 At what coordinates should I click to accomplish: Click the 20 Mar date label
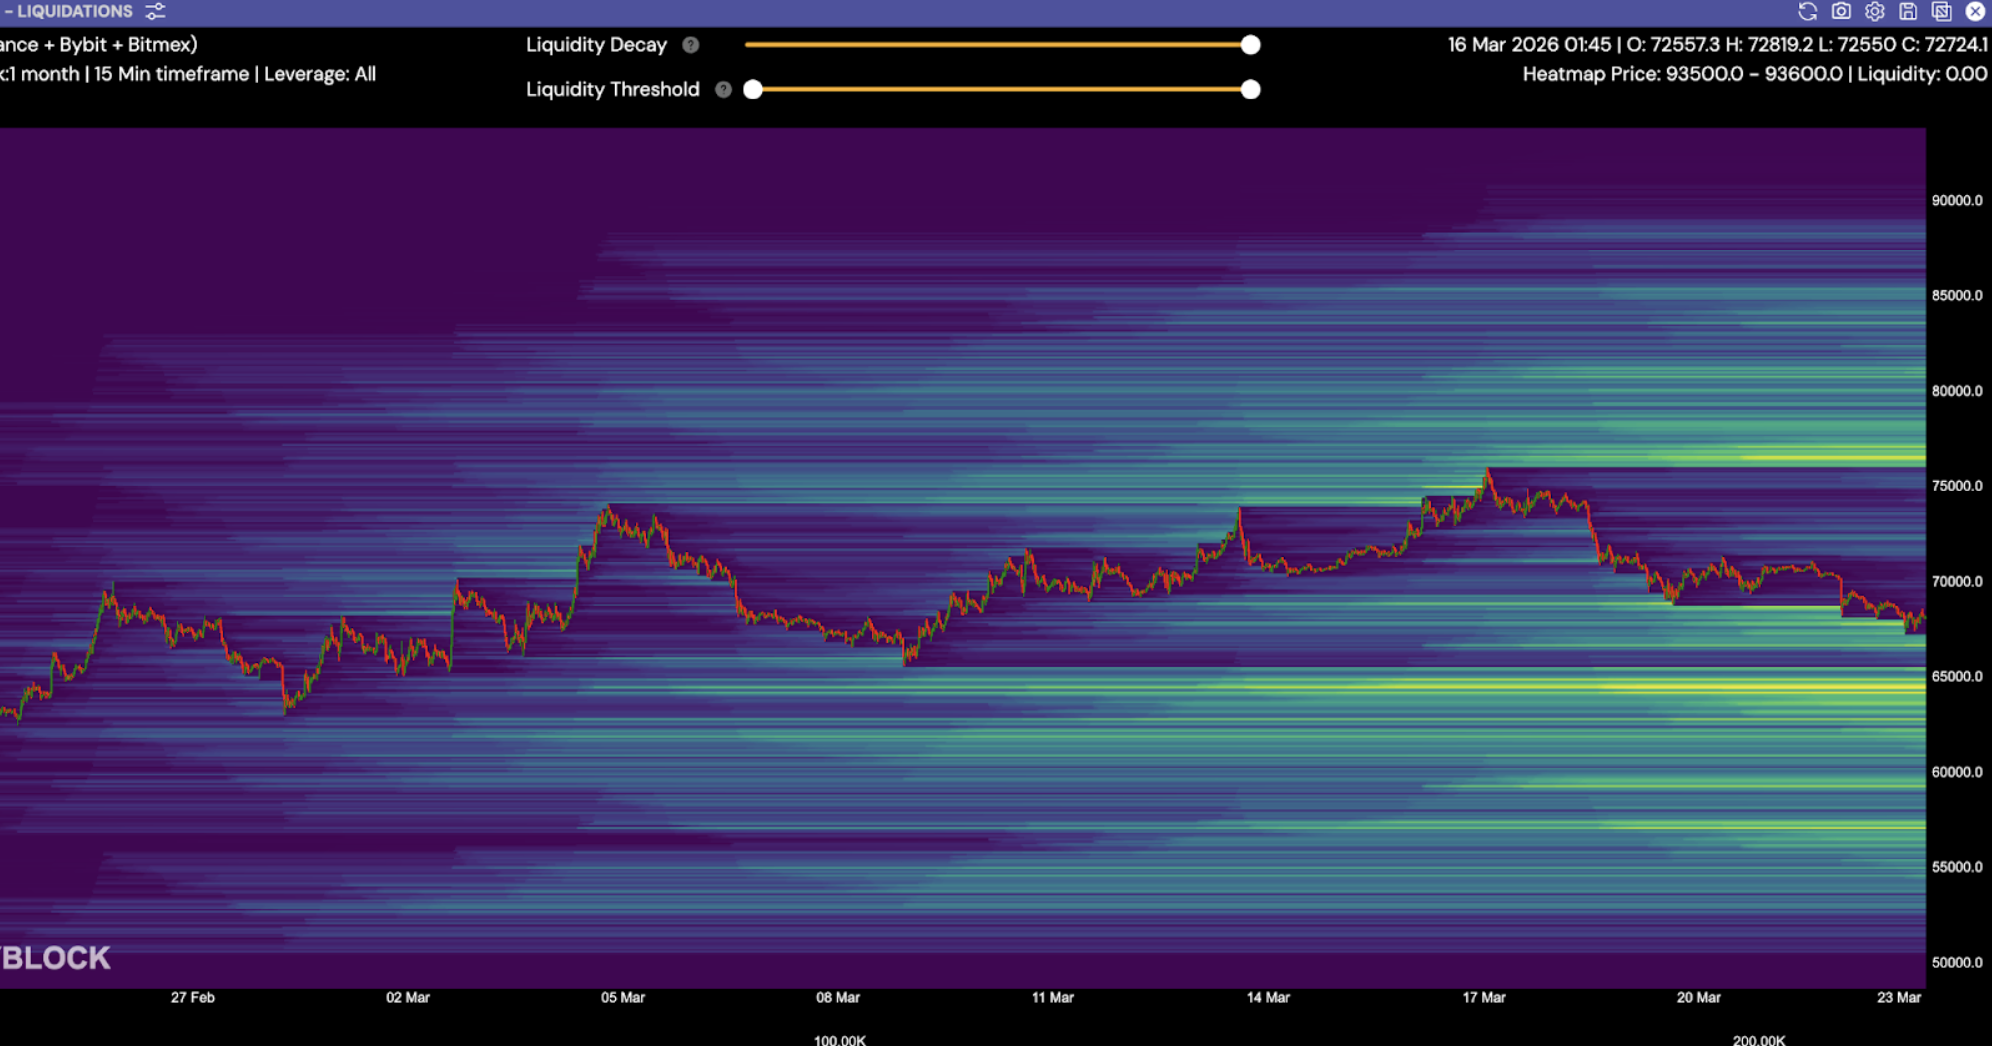pyautogui.click(x=1699, y=997)
